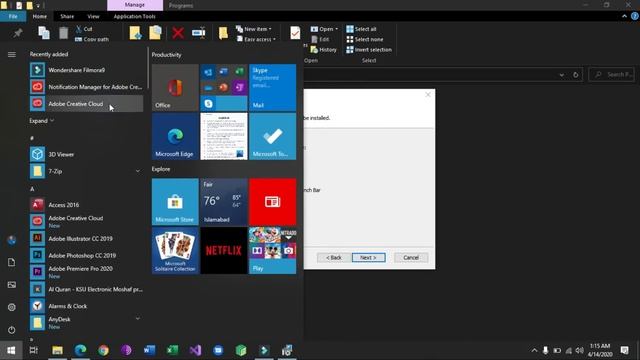Image resolution: width=640 pixels, height=360 pixels.
Task: Open File Explorer from the taskbar
Action: (x=57, y=350)
